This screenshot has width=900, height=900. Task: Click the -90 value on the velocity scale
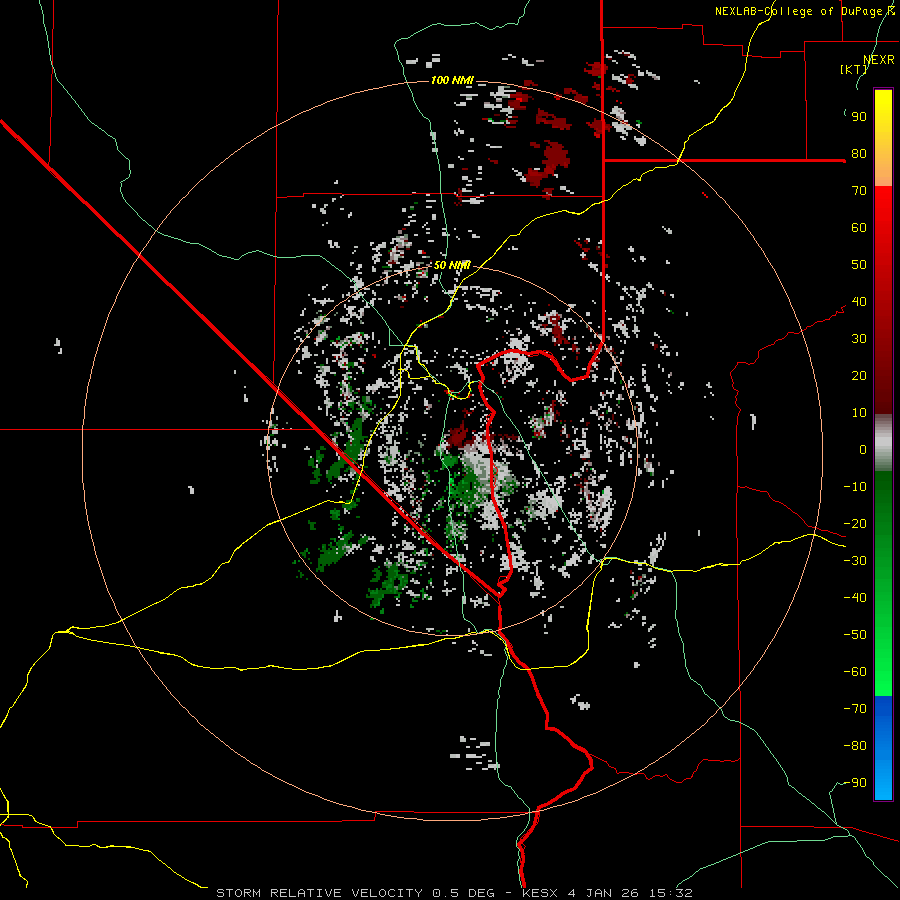pyautogui.click(x=855, y=783)
